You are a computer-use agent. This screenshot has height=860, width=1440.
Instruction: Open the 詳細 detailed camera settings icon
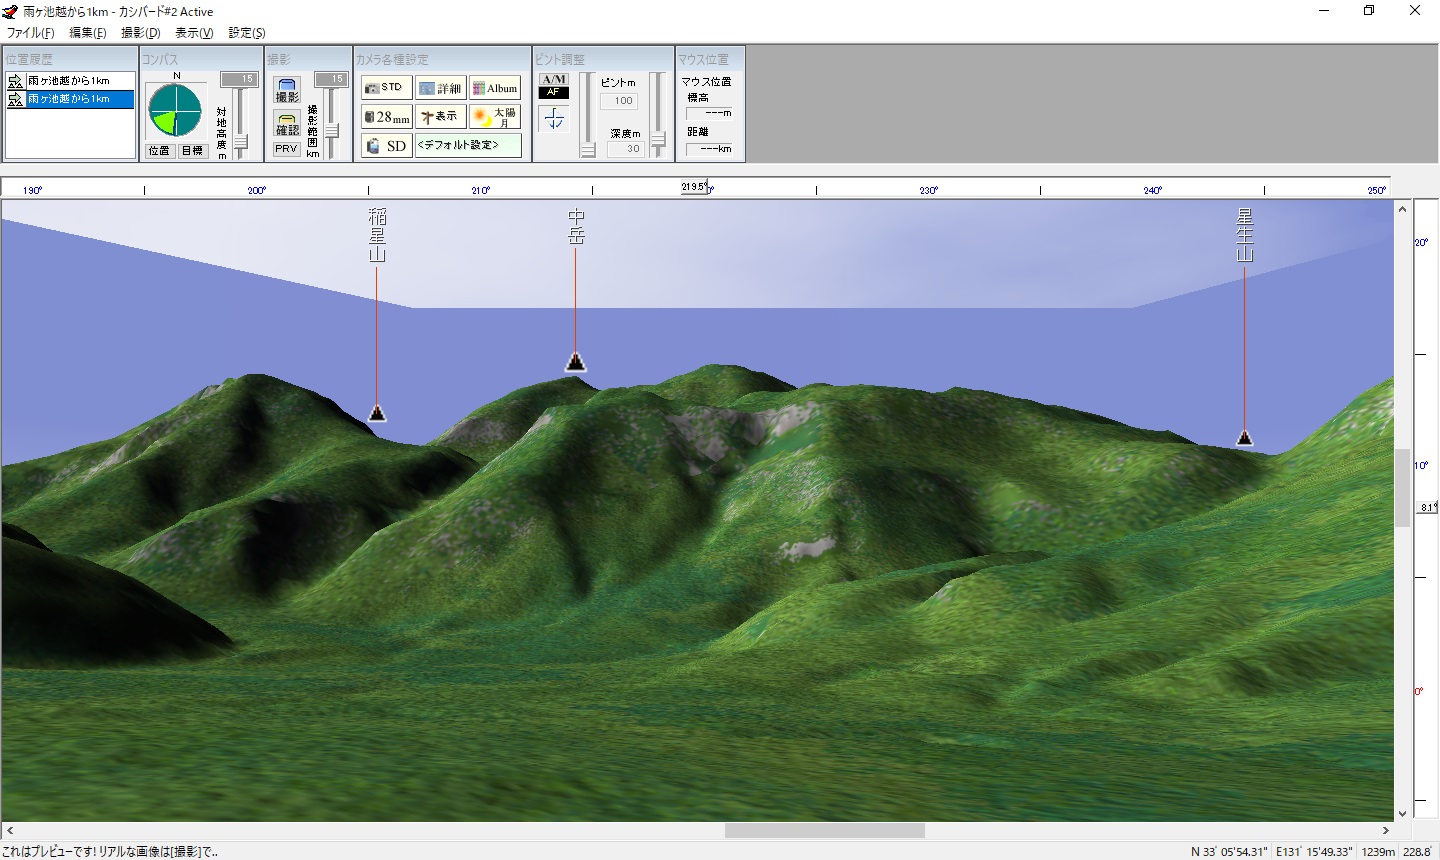(x=440, y=87)
